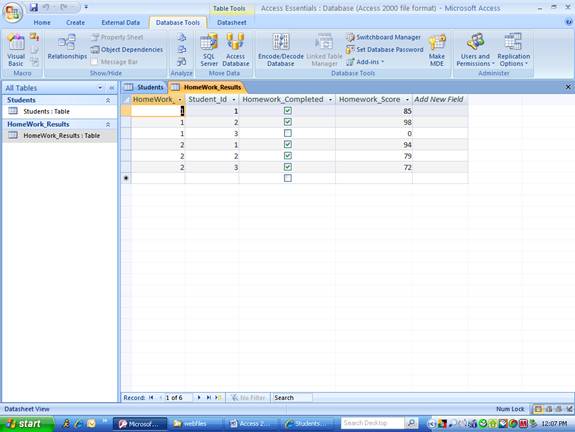The image size is (575, 432).
Task: Open the All Tables navigation dropdown
Action: [100, 88]
